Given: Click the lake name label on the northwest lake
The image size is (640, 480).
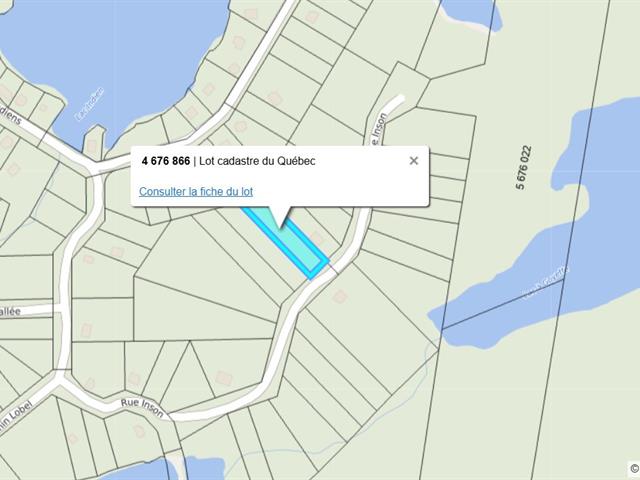Looking at the screenshot, I should pyautogui.click(x=89, y=104).
